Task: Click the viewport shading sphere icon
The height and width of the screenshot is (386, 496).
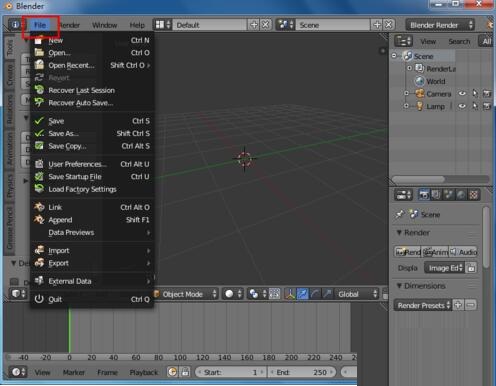Action: tap(233, 294)
